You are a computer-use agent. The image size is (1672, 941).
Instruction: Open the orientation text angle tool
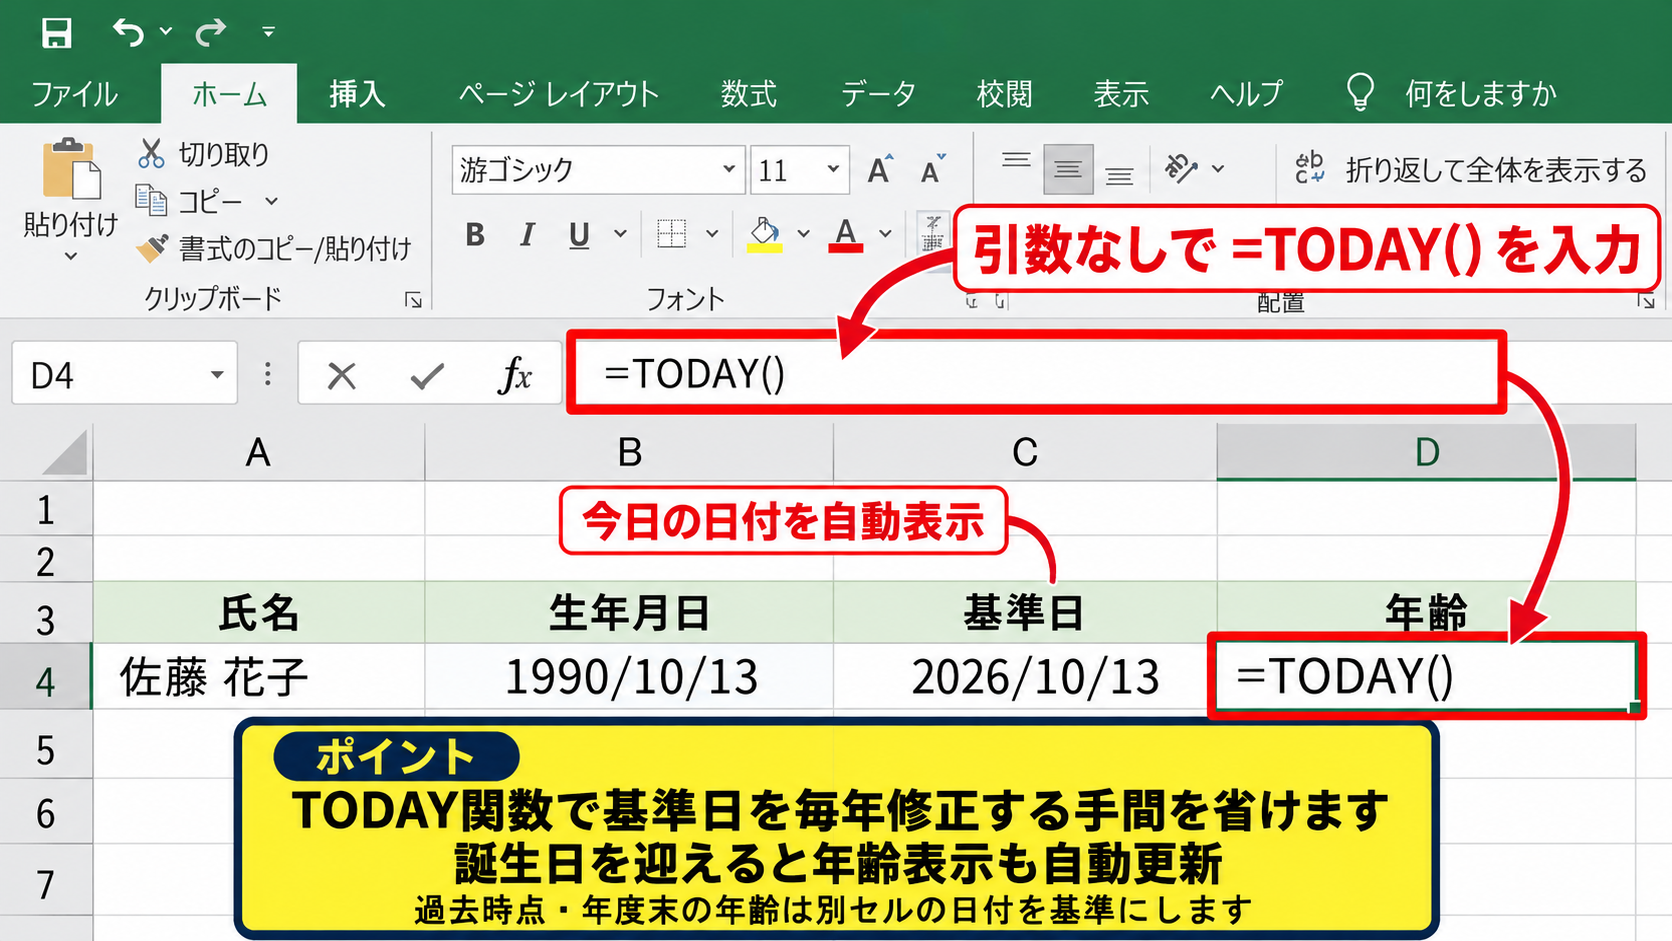1181,168
